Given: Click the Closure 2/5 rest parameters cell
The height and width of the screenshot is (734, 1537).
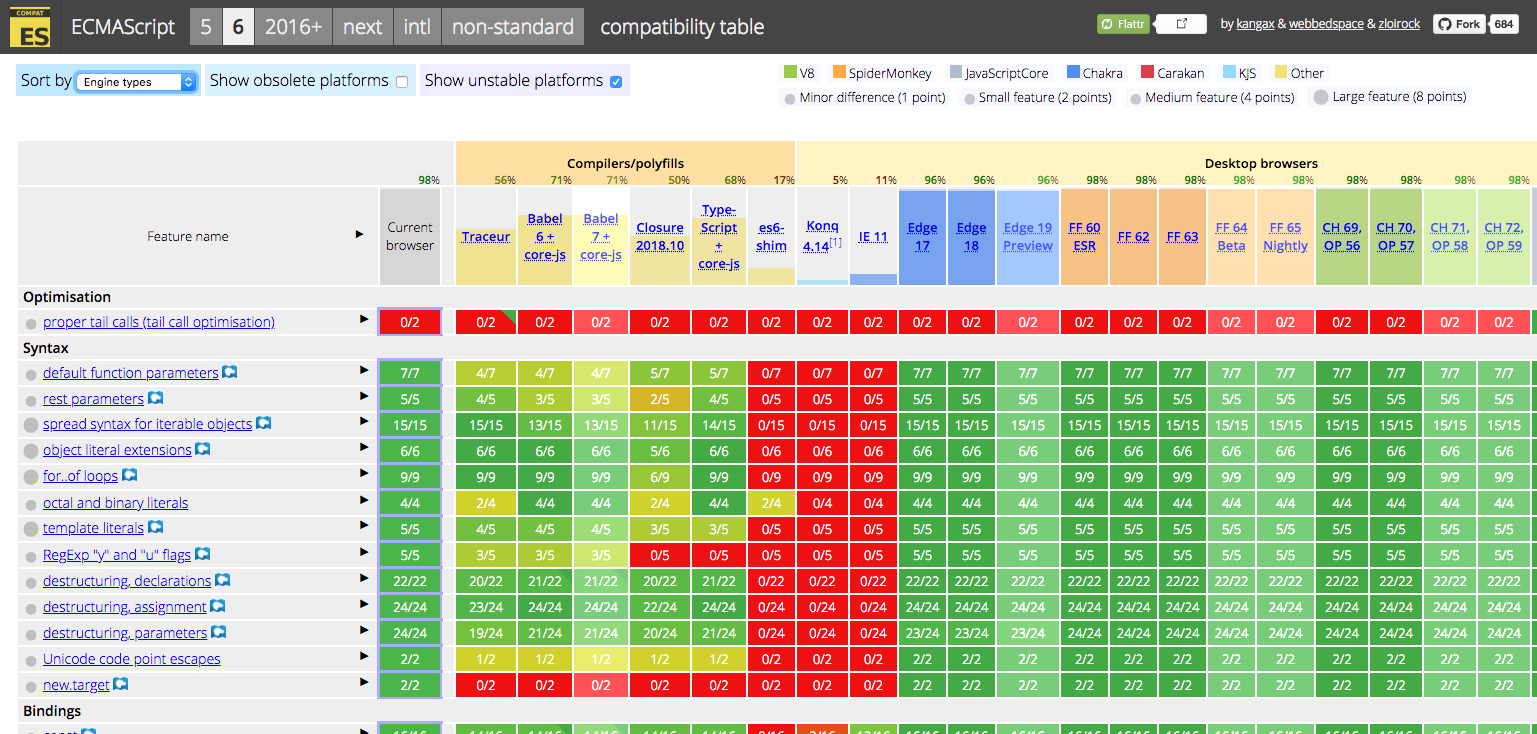Looking at the screenshot, I should pyautogui.click(x=660, y=398).
